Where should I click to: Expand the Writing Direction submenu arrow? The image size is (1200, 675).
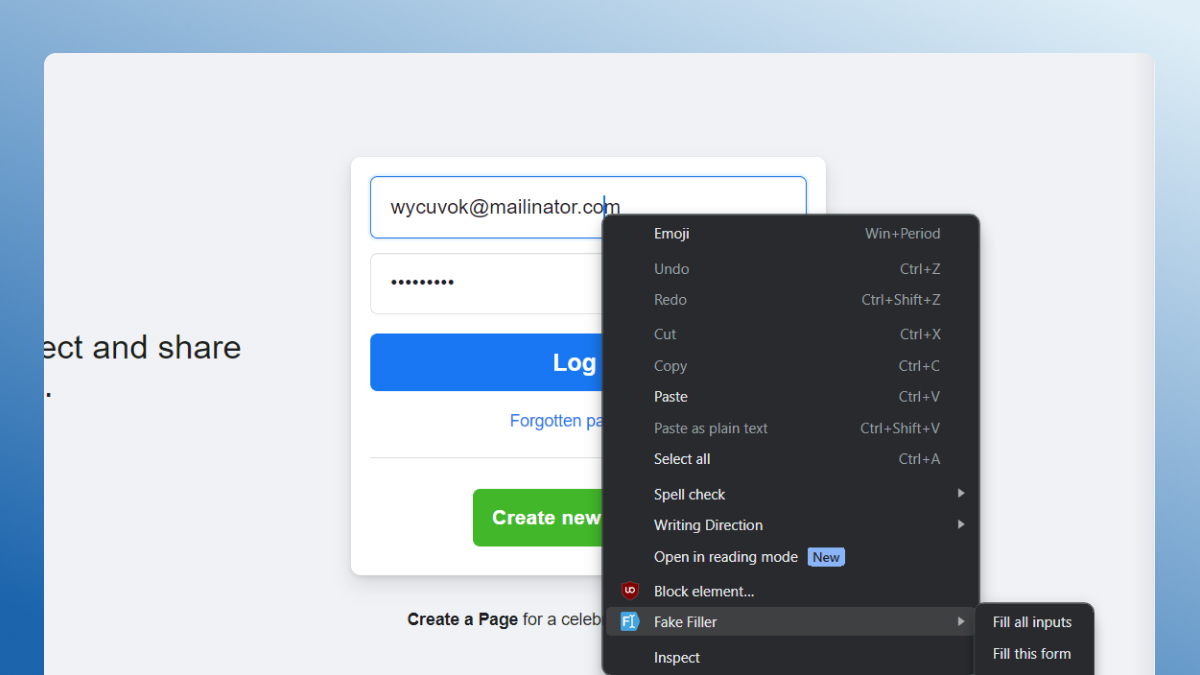[x=960, y=525]
